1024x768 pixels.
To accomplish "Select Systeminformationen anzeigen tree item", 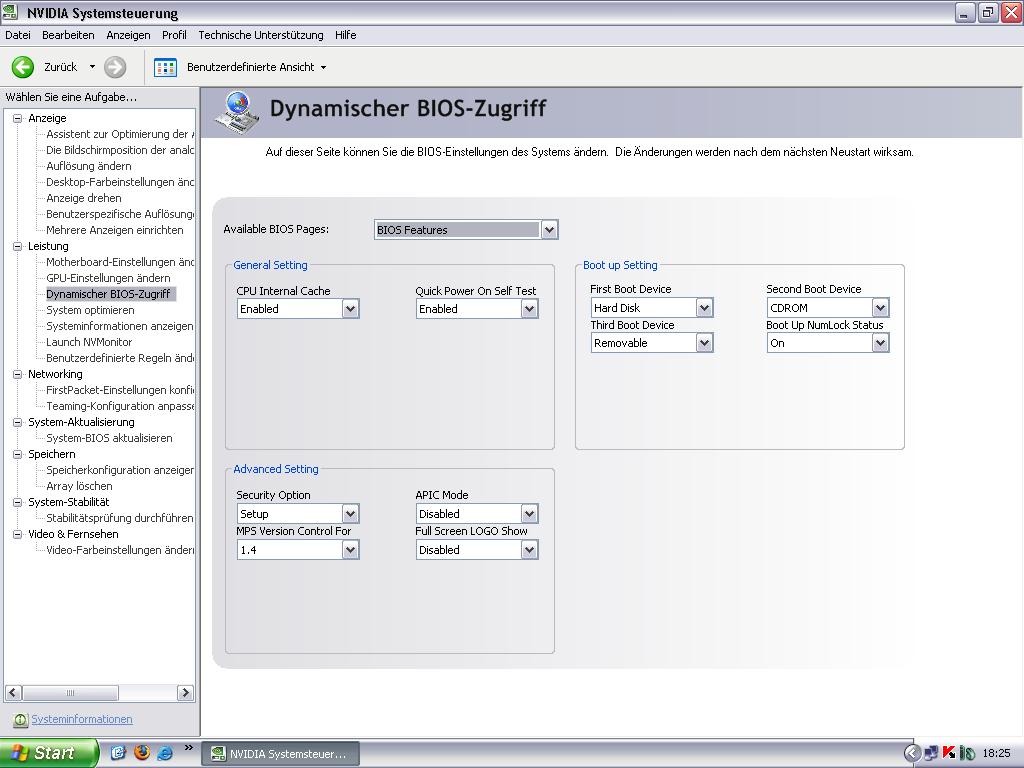I will (120, 326).
